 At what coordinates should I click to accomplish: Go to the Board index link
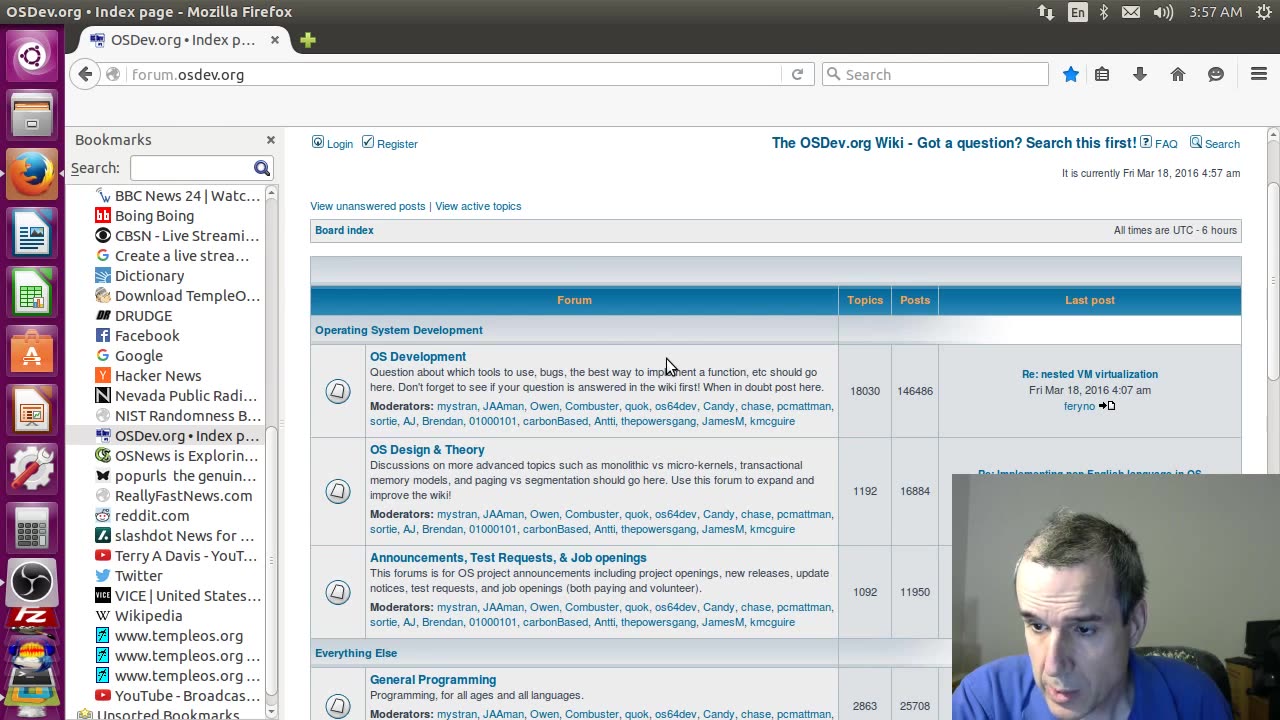[x=344, y=230]
